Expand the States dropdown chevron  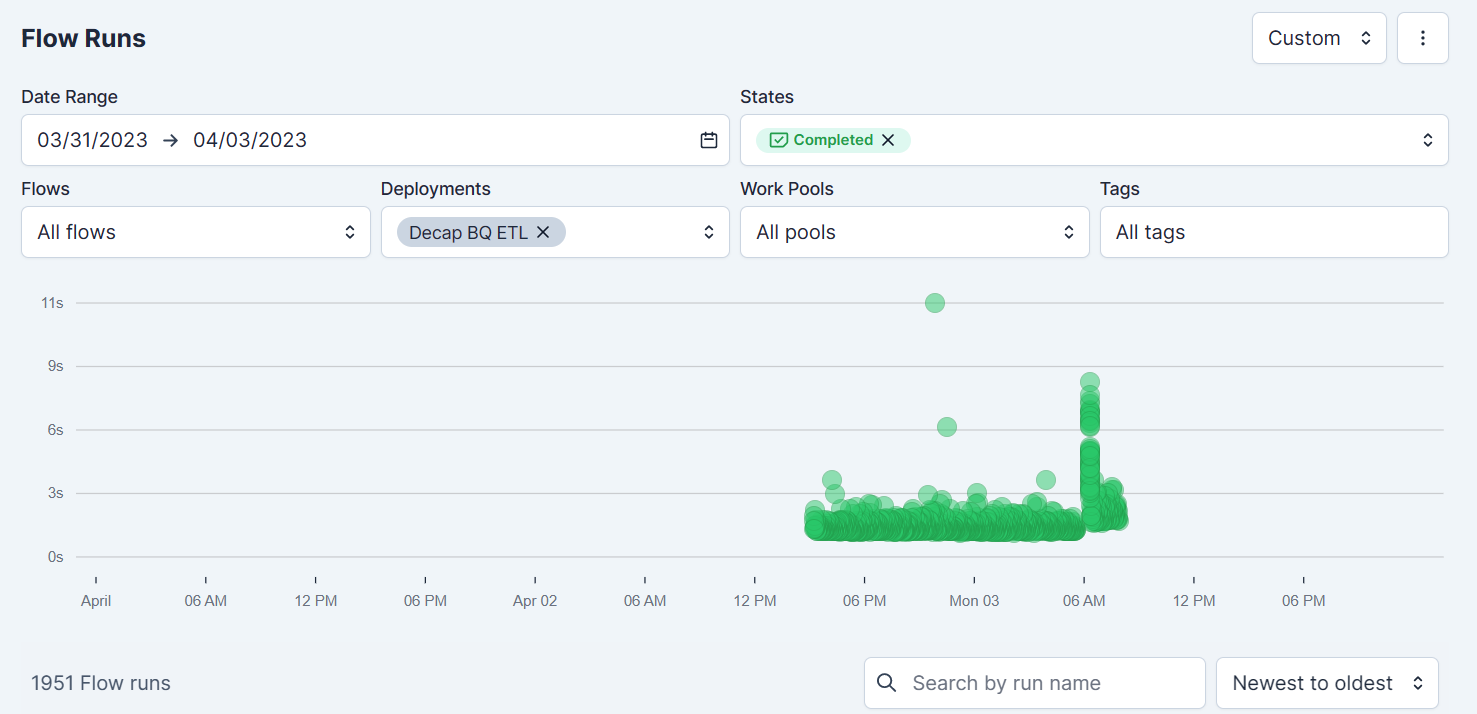tap(1428, 140)
